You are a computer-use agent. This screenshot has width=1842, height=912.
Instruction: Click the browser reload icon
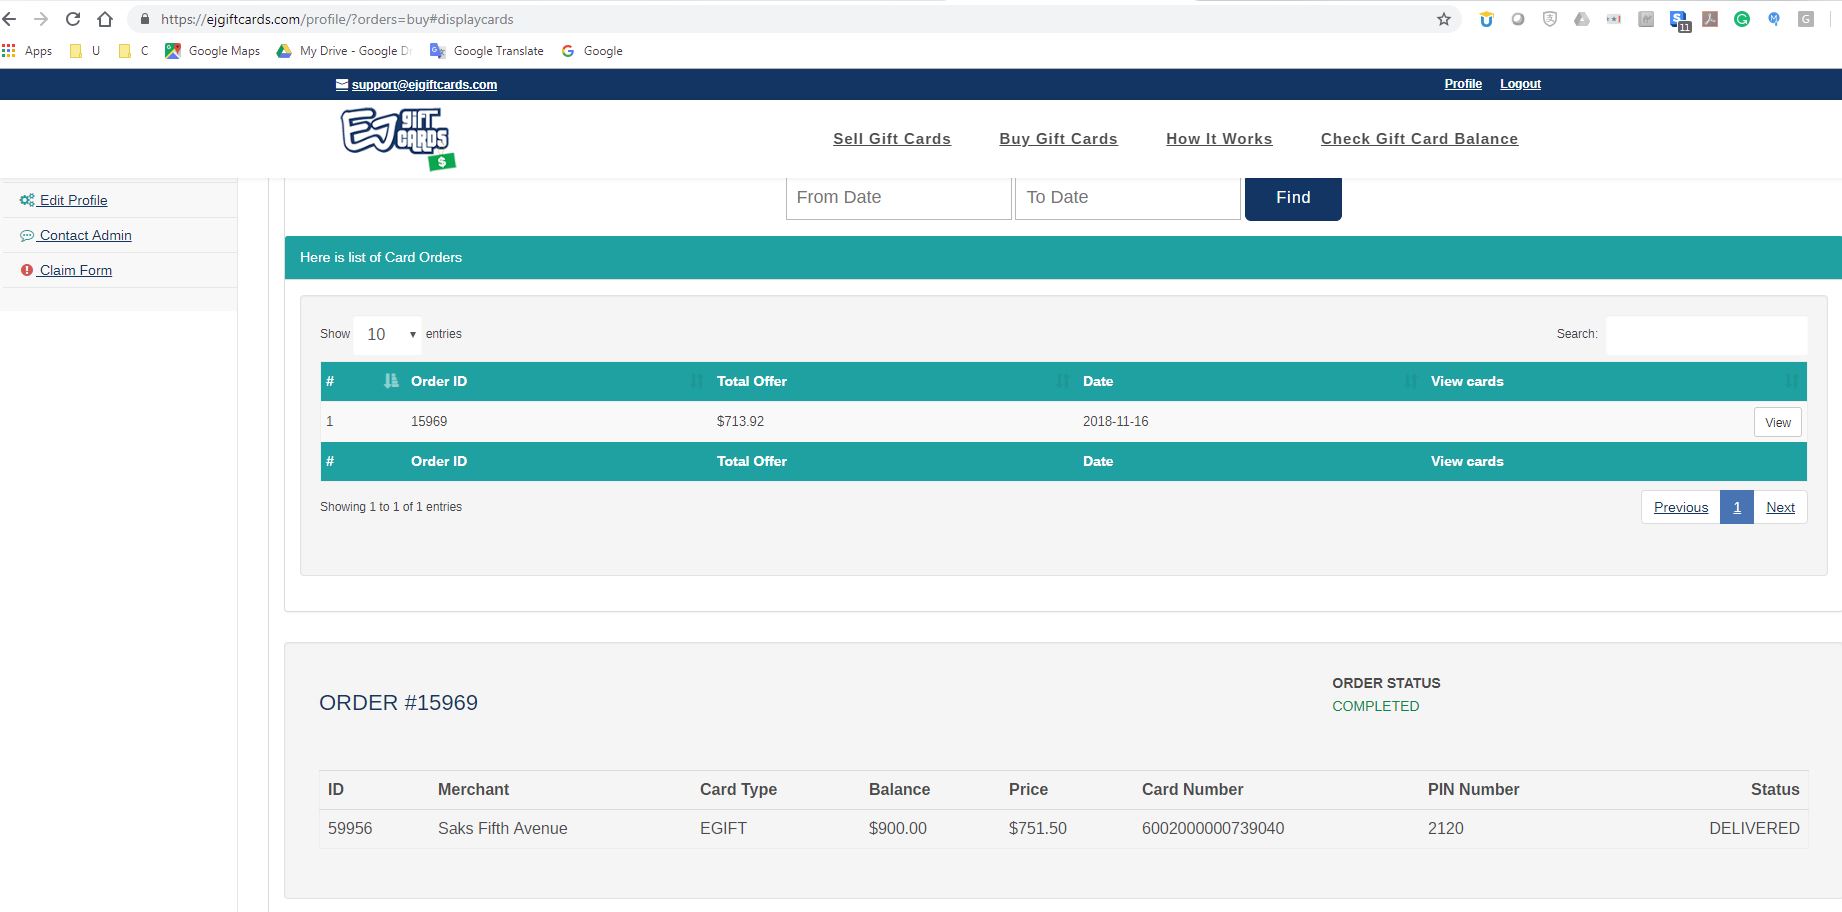click(73, 19)
